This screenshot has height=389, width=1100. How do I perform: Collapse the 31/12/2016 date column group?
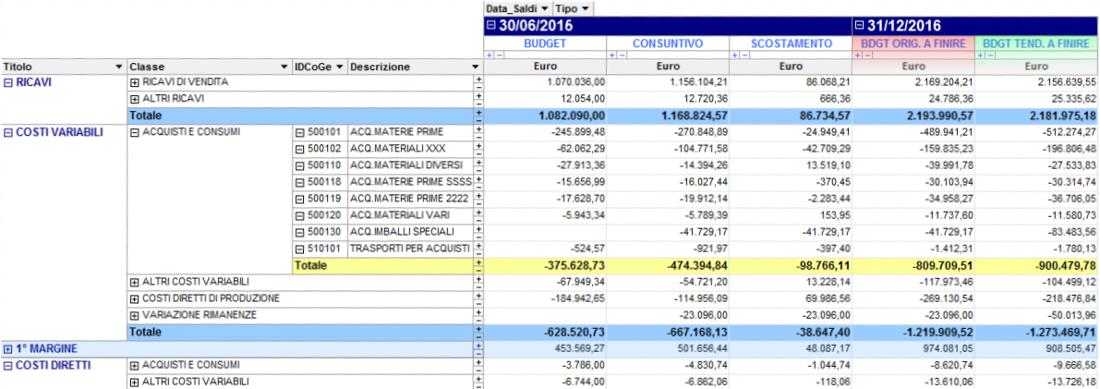tap(859, 26)
